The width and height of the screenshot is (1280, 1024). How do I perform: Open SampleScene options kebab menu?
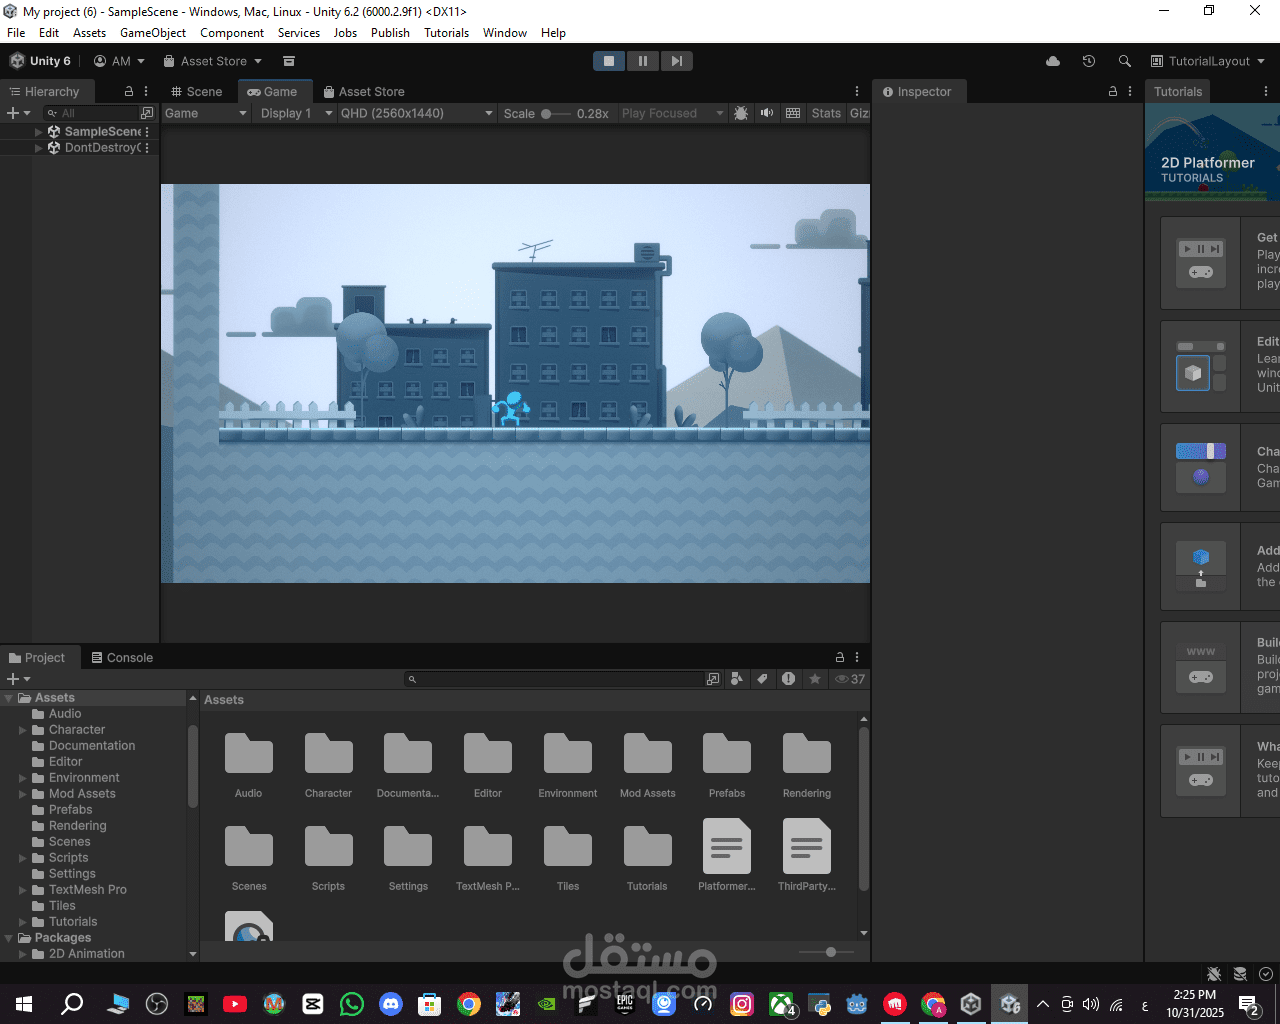[x=147, y=132]
